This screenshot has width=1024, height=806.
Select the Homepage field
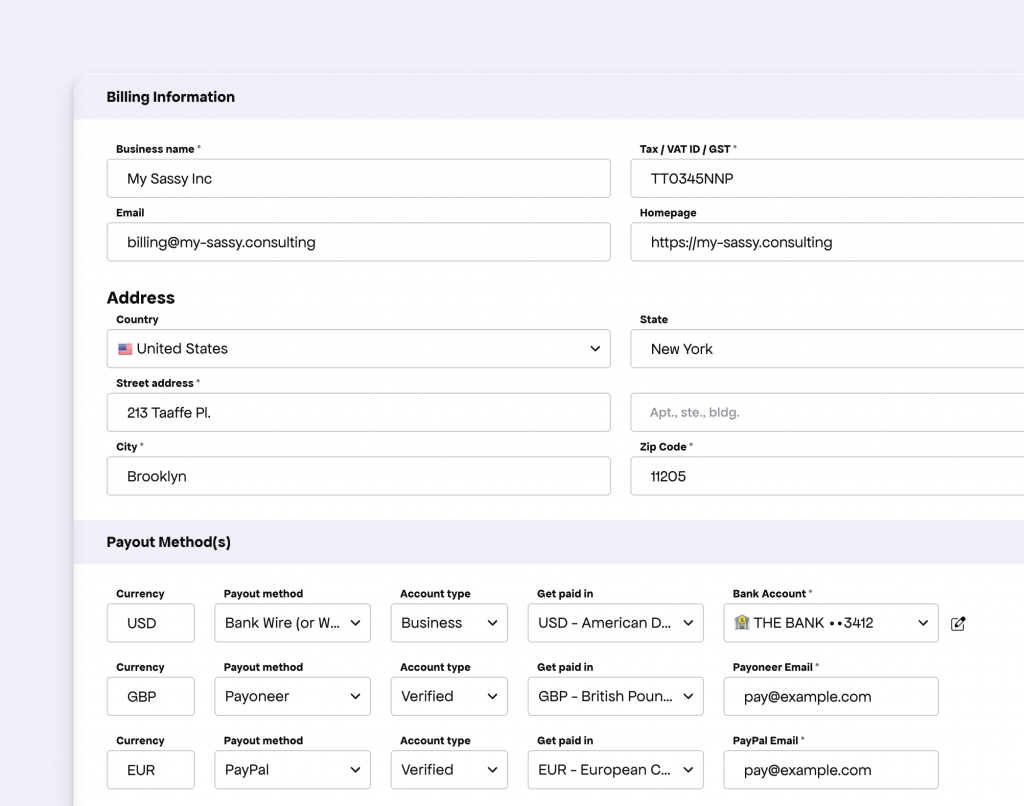820,242
